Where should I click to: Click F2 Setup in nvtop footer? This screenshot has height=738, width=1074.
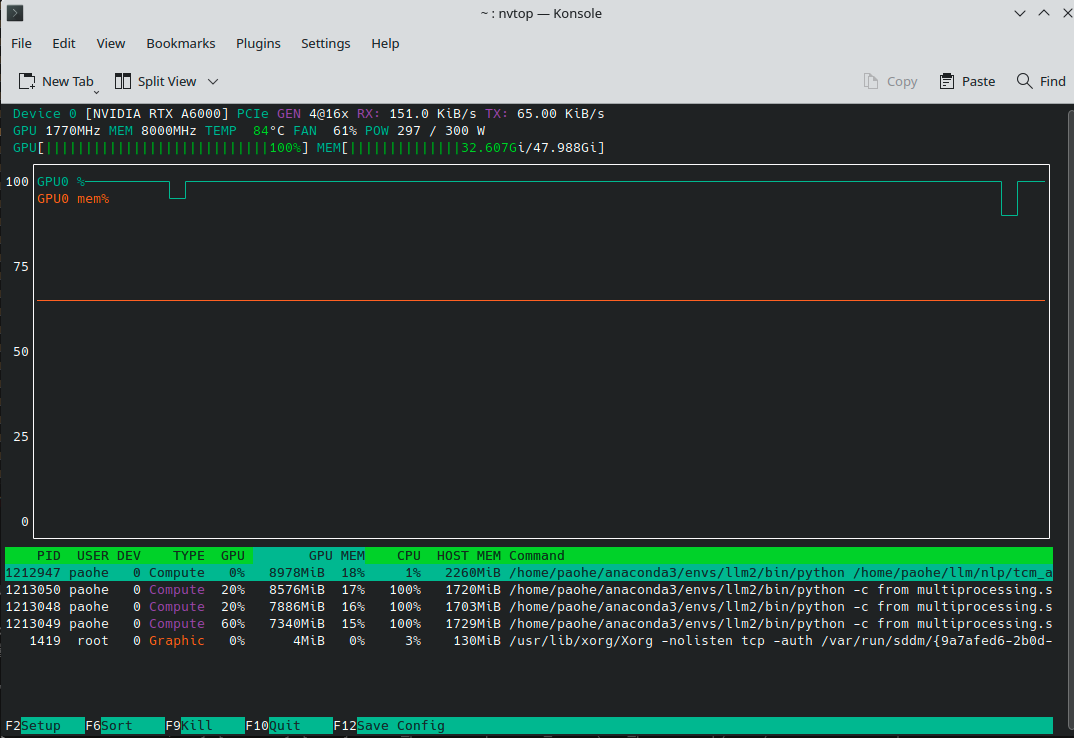pyautogui.click(x=44, y=726)
